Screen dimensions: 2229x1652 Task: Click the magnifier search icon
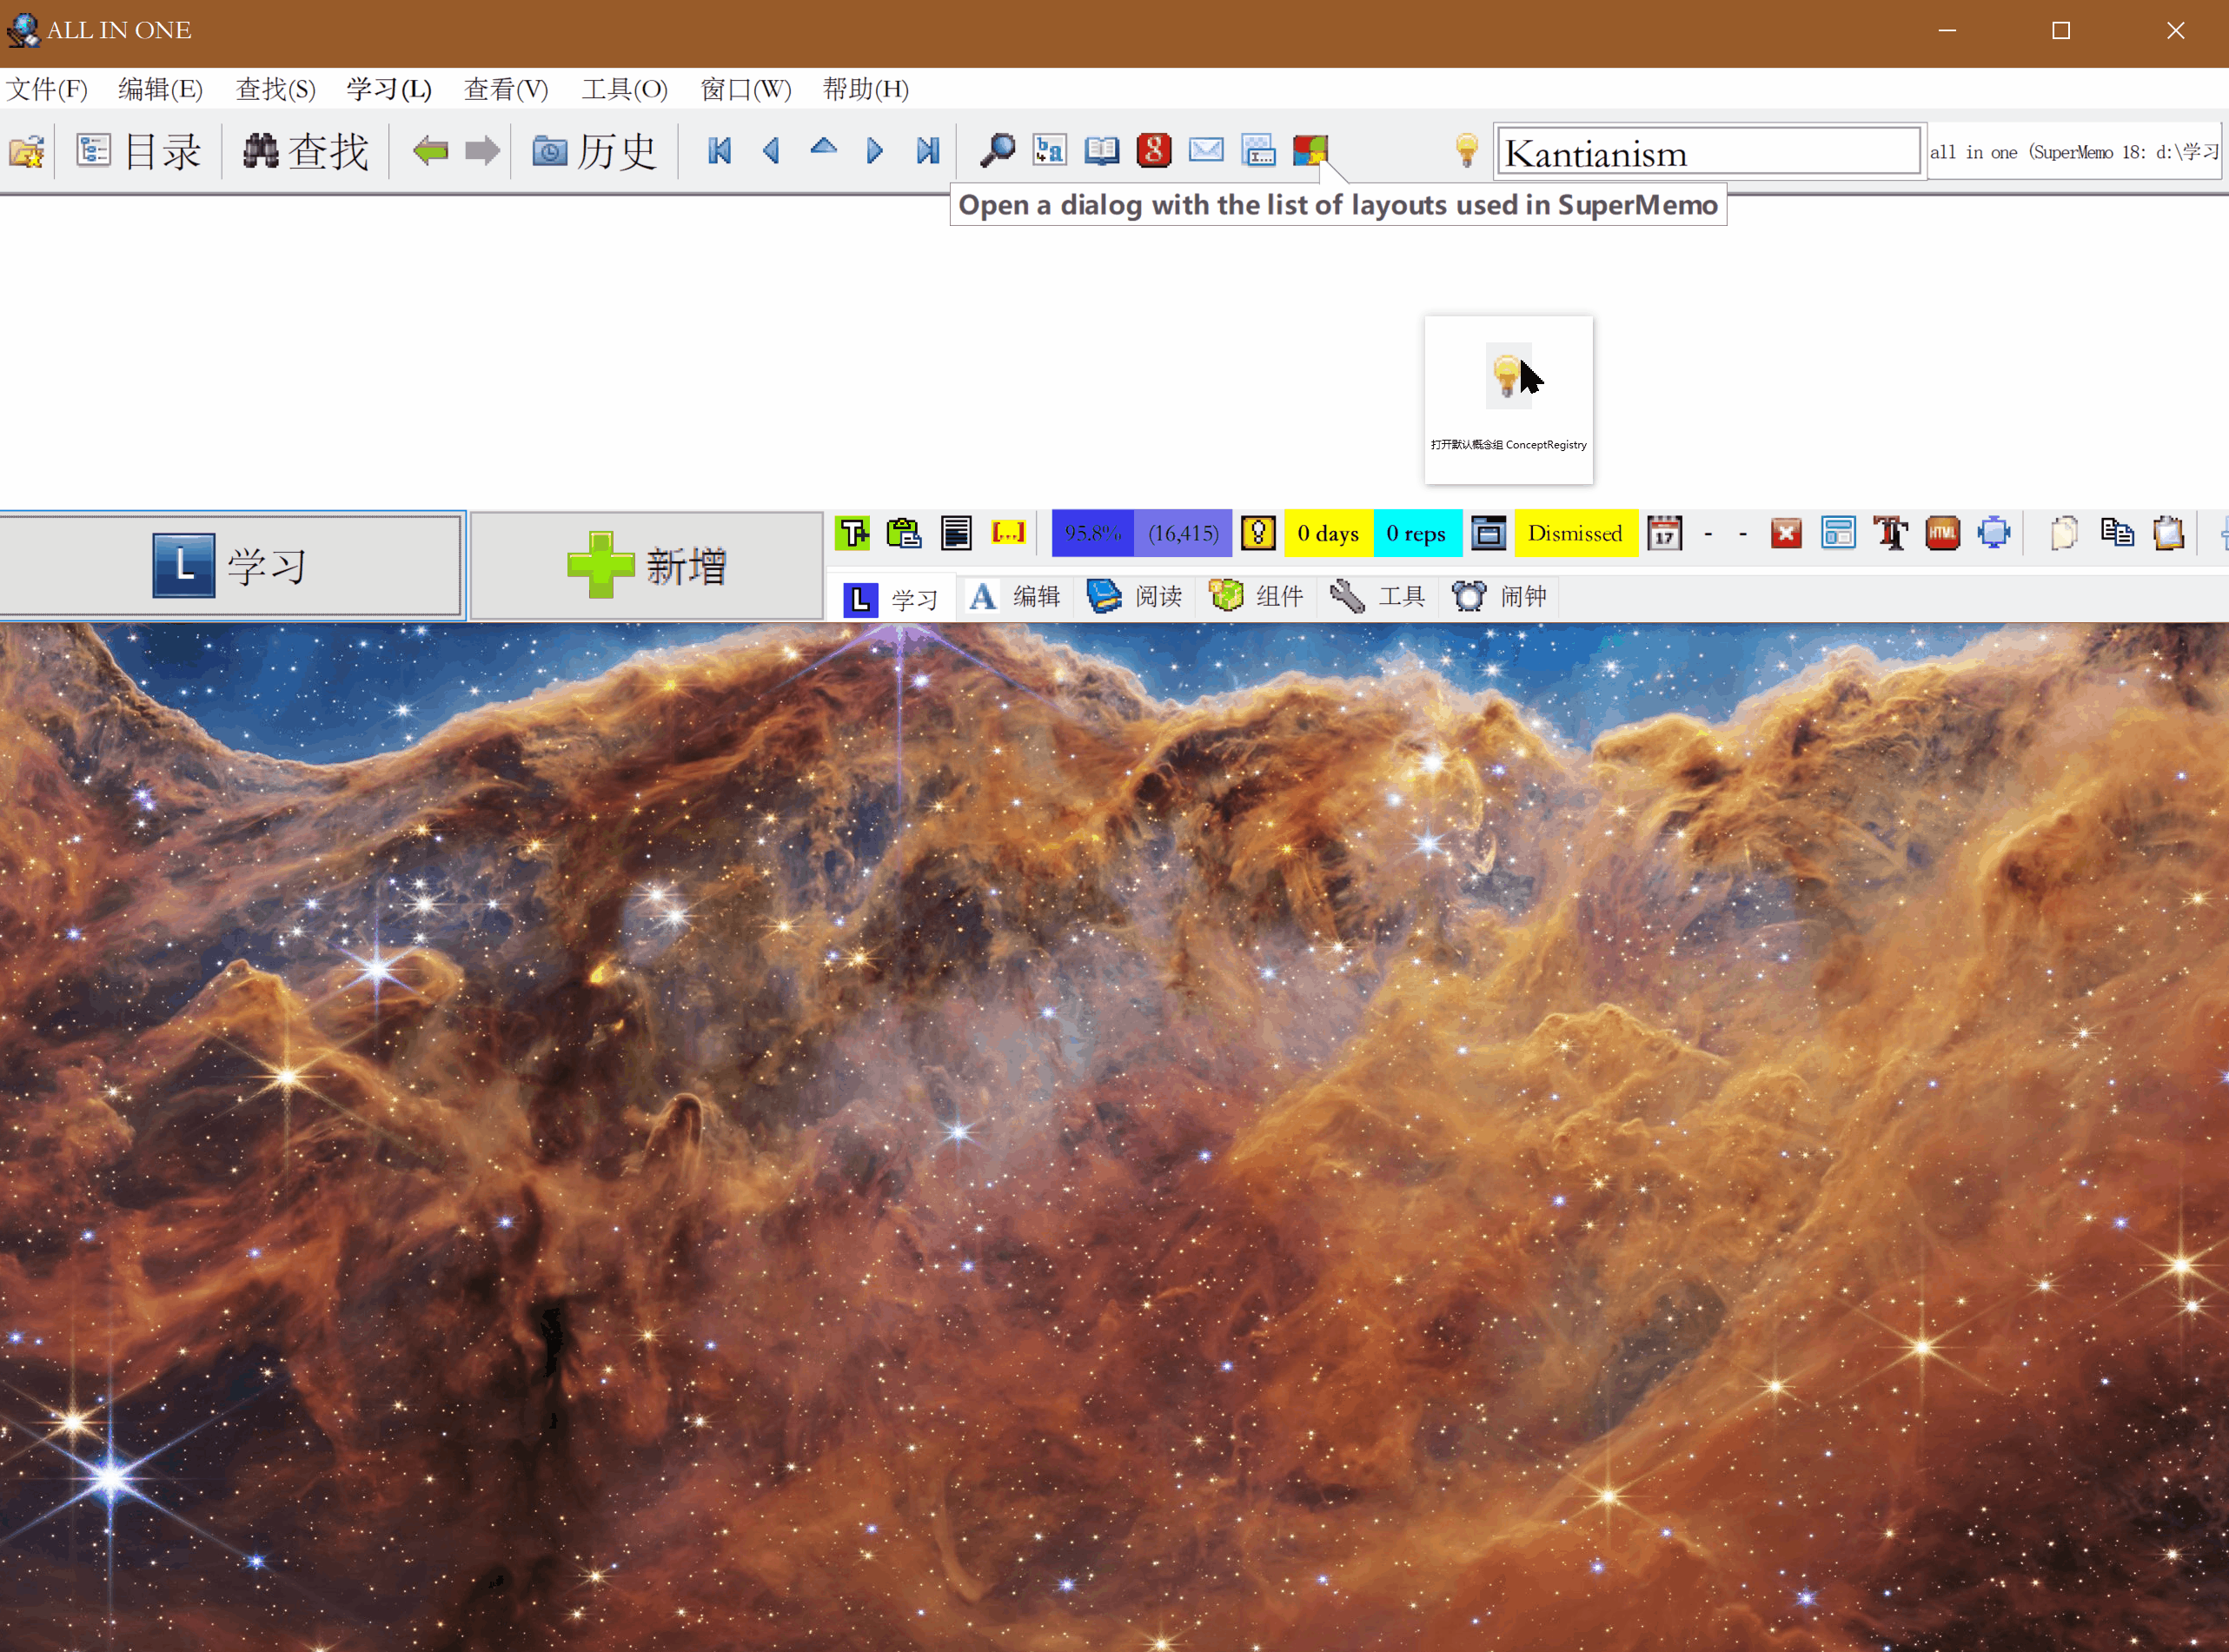(997, 151)
